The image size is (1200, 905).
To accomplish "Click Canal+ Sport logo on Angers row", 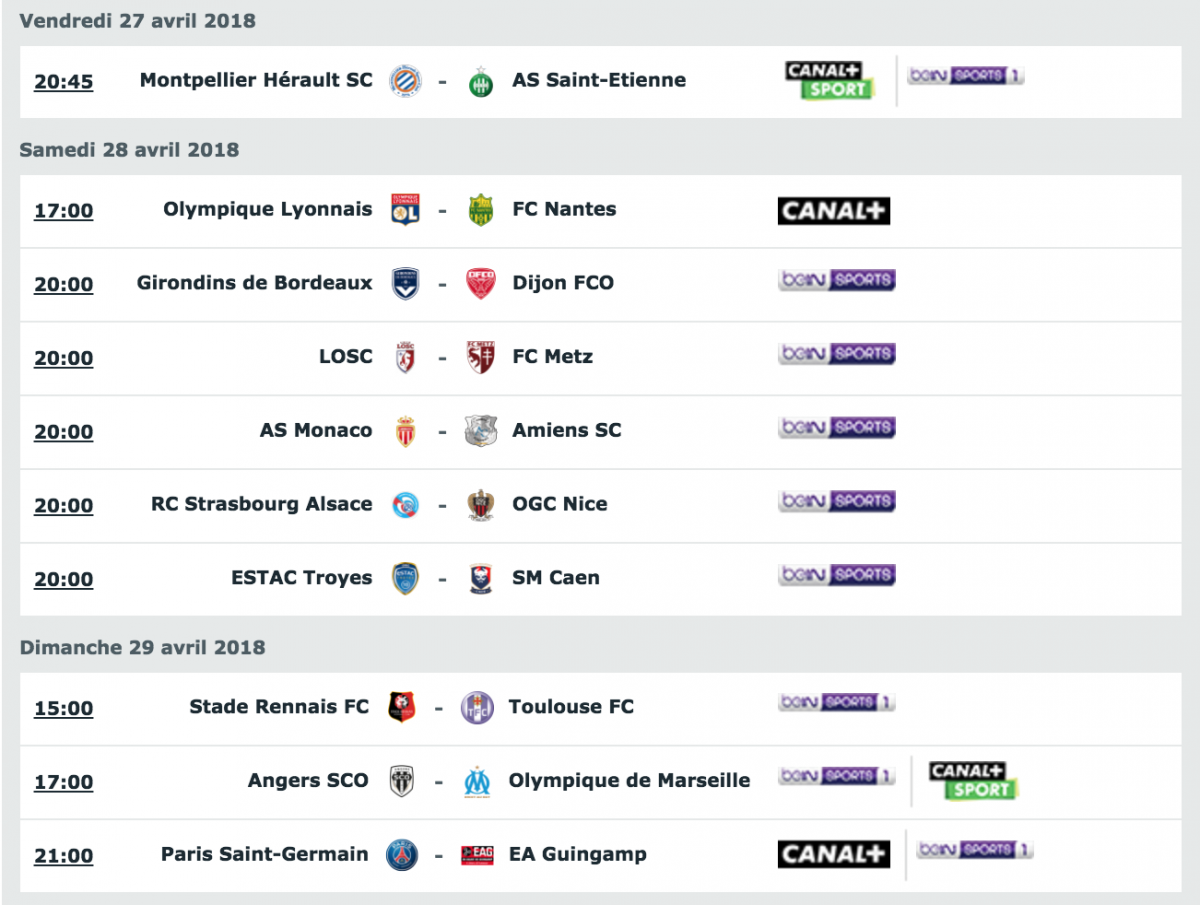I will point(974,781).
